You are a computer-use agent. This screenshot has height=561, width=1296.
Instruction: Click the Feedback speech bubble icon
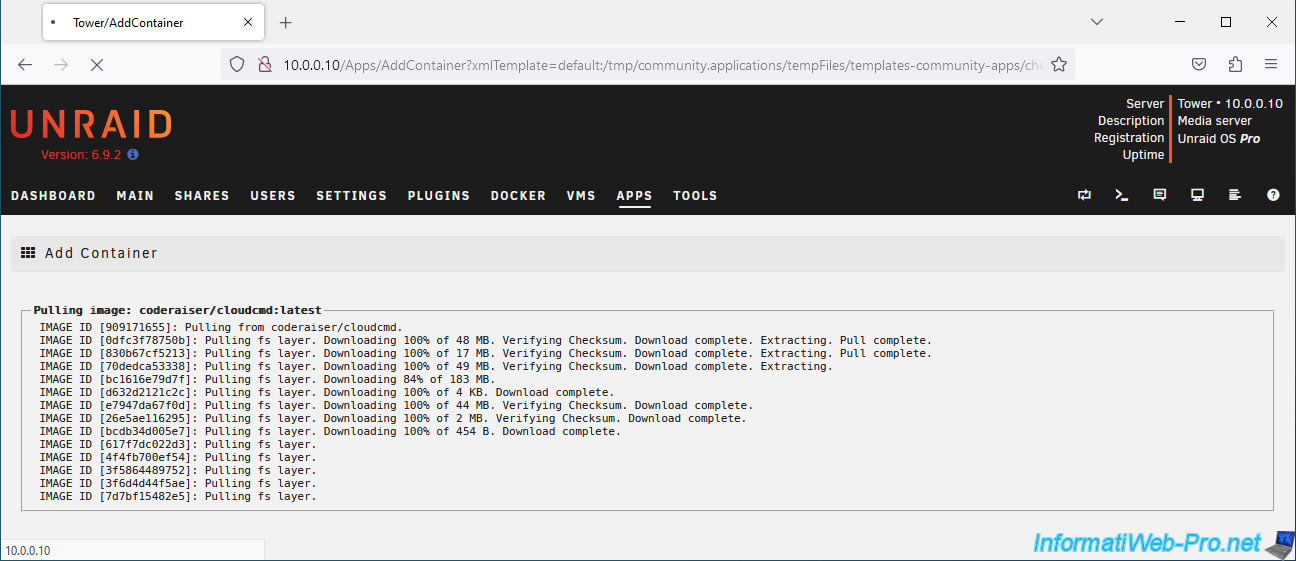point(1160,196)
